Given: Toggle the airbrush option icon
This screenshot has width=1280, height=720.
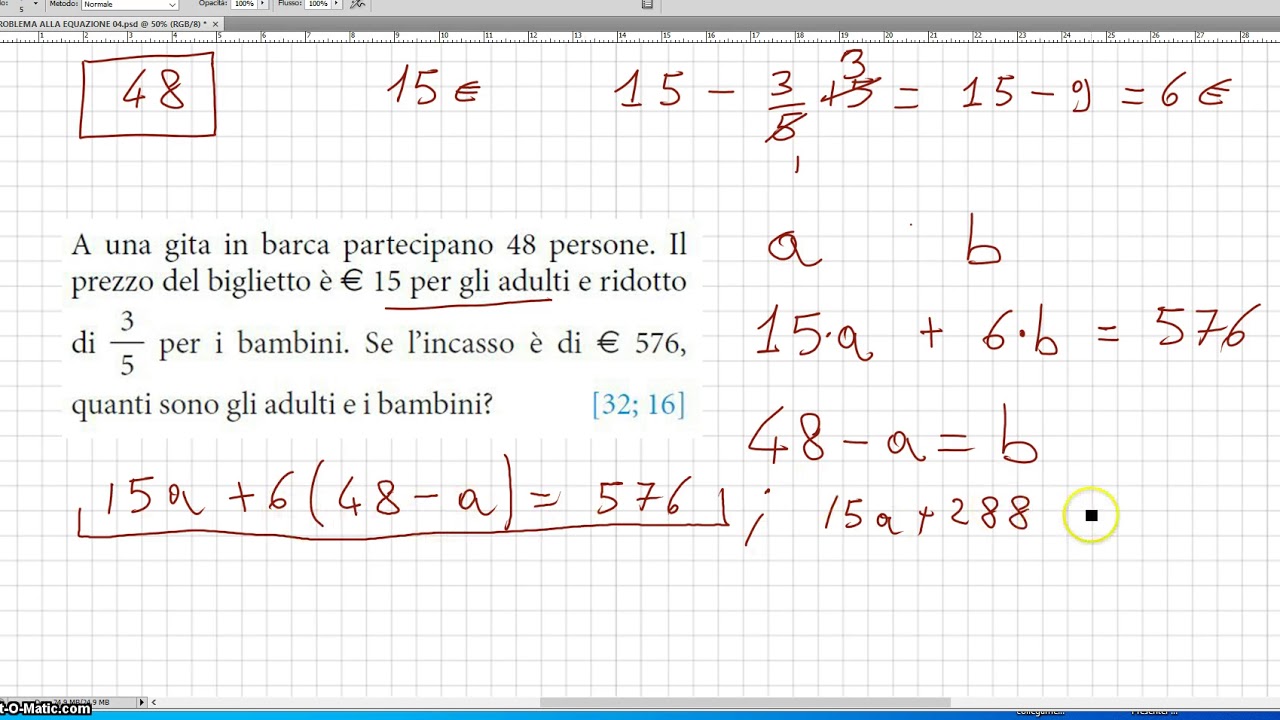Looking at the screenshot, I should pos(357,4).
